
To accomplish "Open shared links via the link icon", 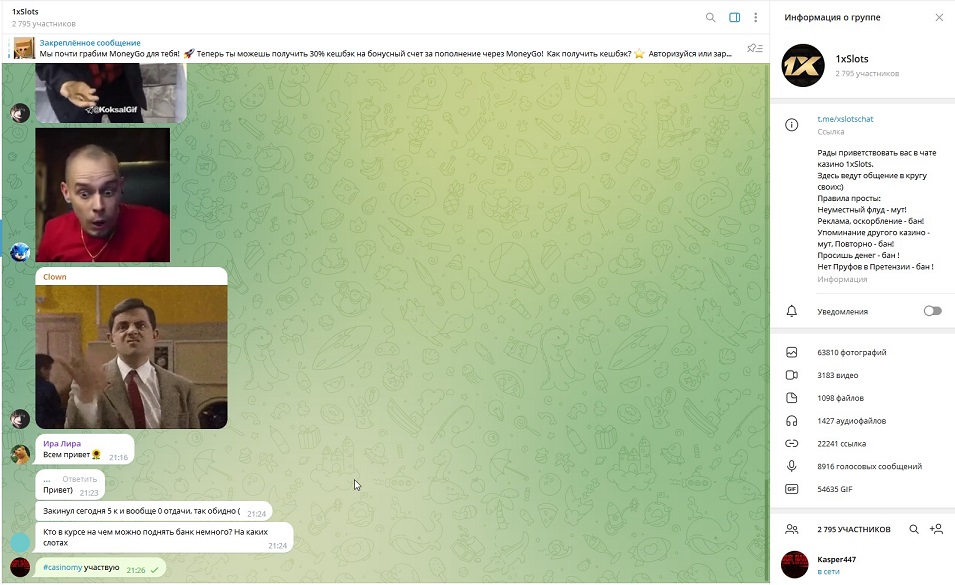I will pos(791,444).
